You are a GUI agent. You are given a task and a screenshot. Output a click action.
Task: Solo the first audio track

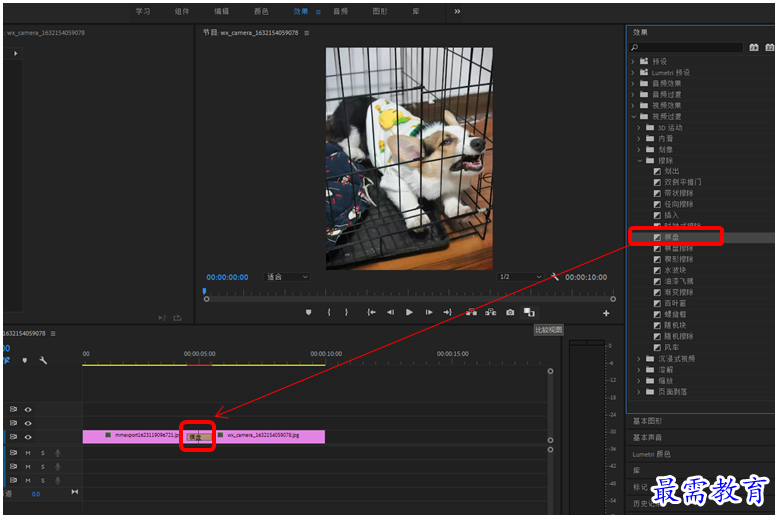pos(43,453)
